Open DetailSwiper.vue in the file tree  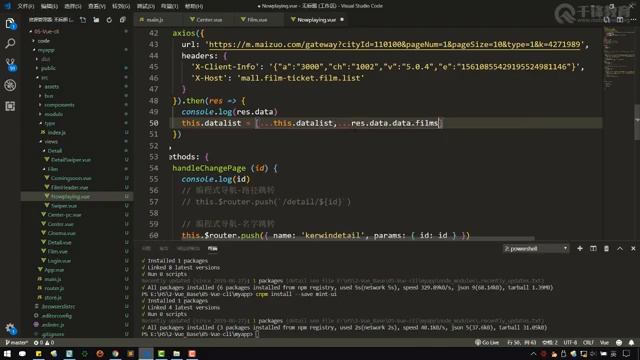point(71,160)
